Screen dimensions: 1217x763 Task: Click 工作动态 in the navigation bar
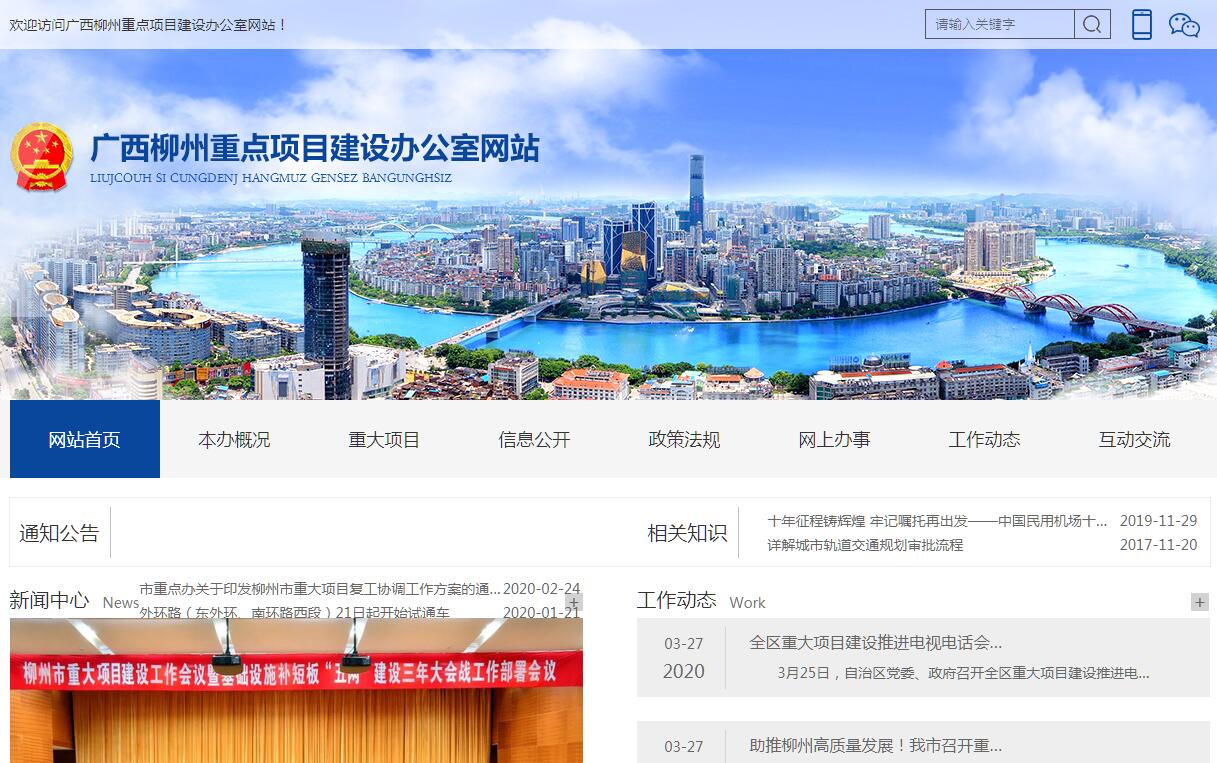pos(984,439)
